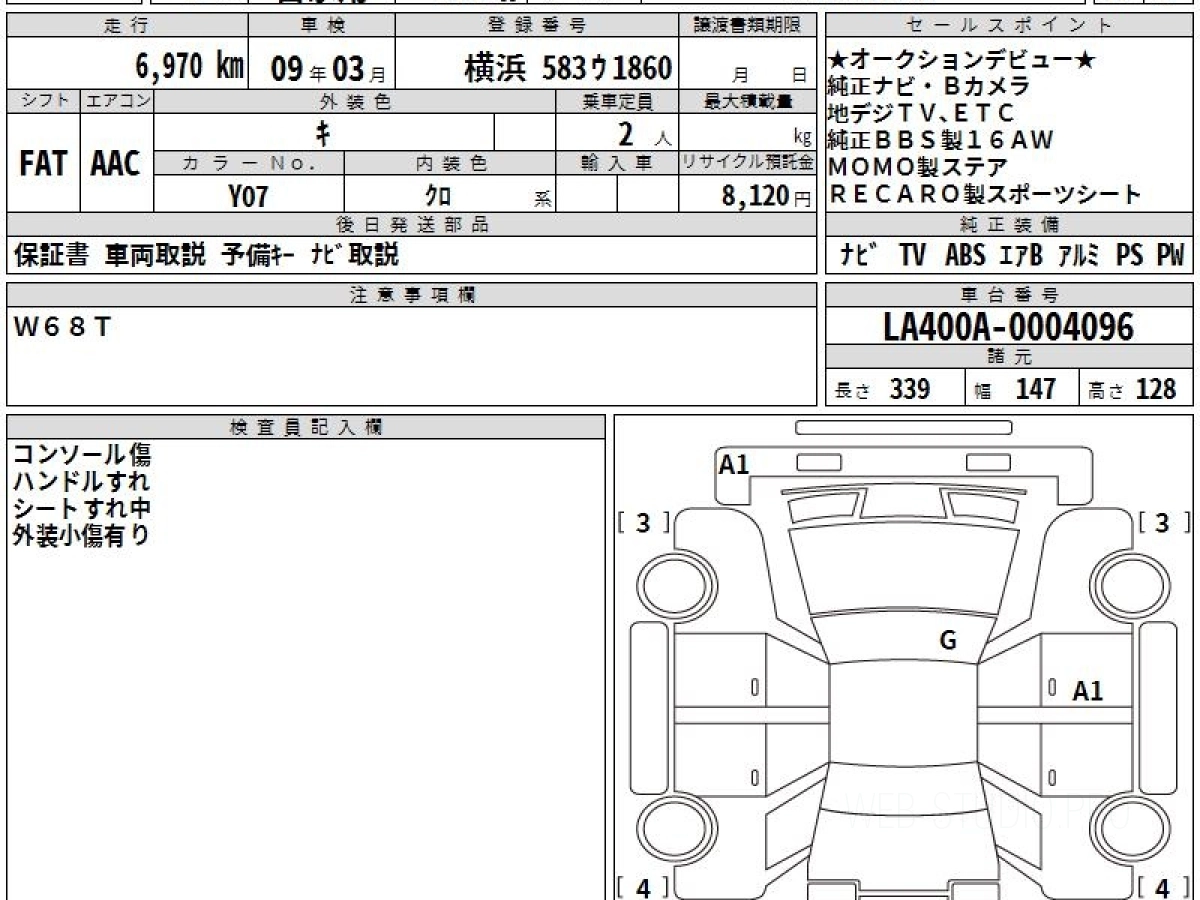The height and width of the screenshot is (900, 1200).
Task: Click the seating capacity value 2 人
Action: [645, 133]
